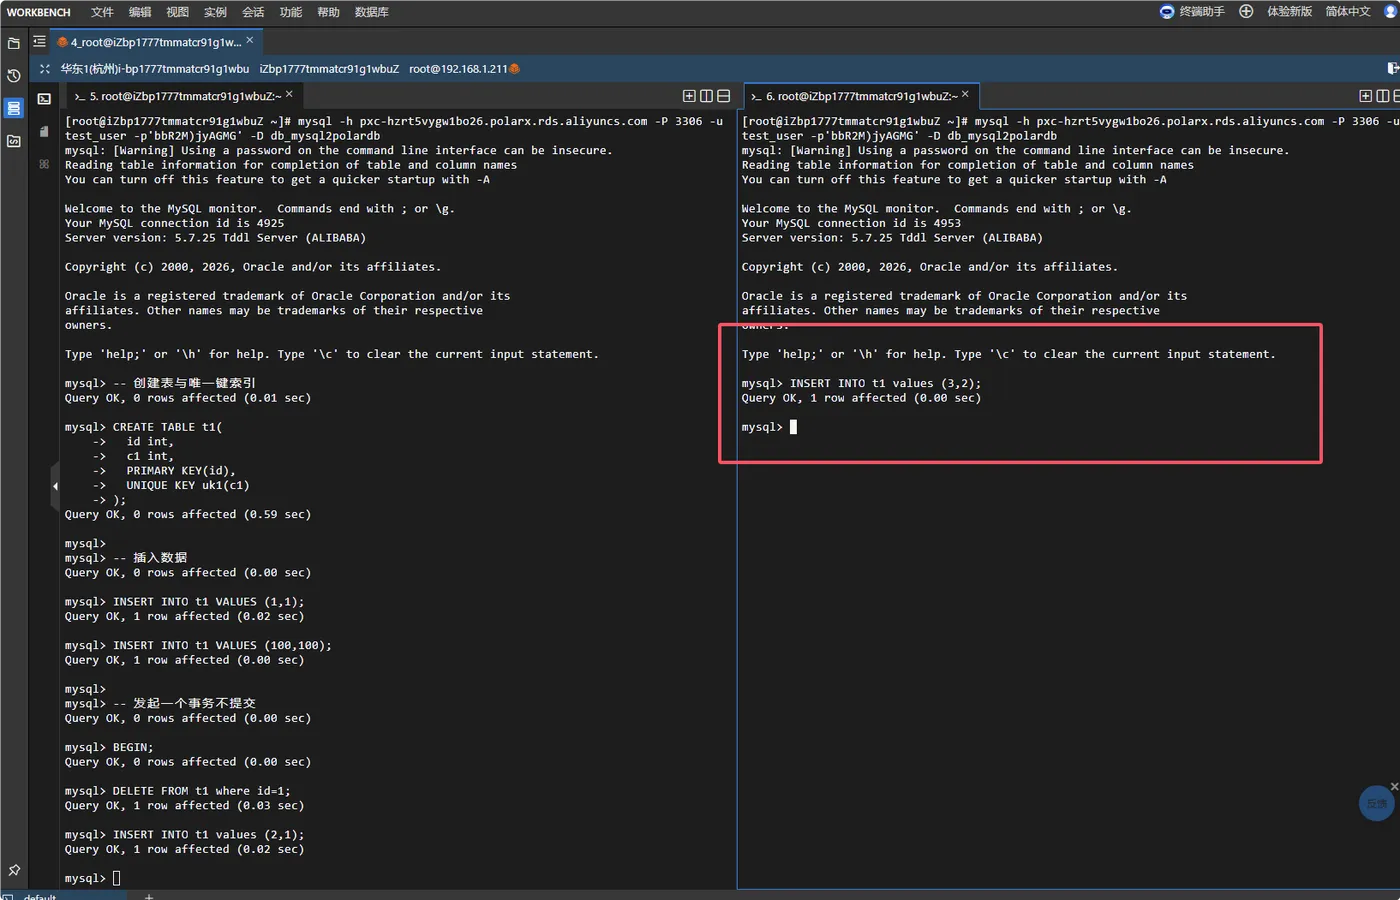Image resolution: width=1400 pixels, height=900 pixels.
Task: Collapse the left panel with arrow handle
Action: click(x=55, y=486)
